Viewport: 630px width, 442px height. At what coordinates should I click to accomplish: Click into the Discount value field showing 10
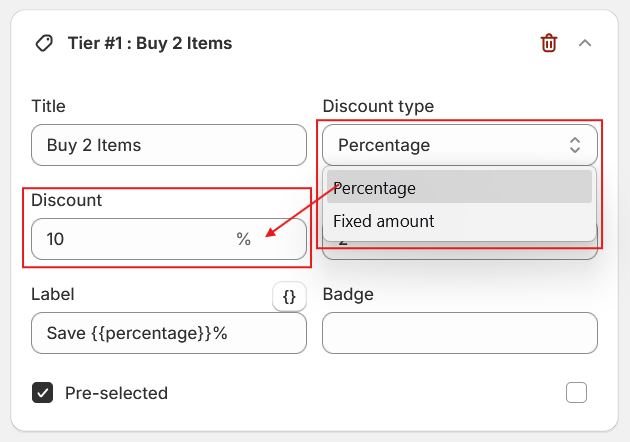coord(130,240)
